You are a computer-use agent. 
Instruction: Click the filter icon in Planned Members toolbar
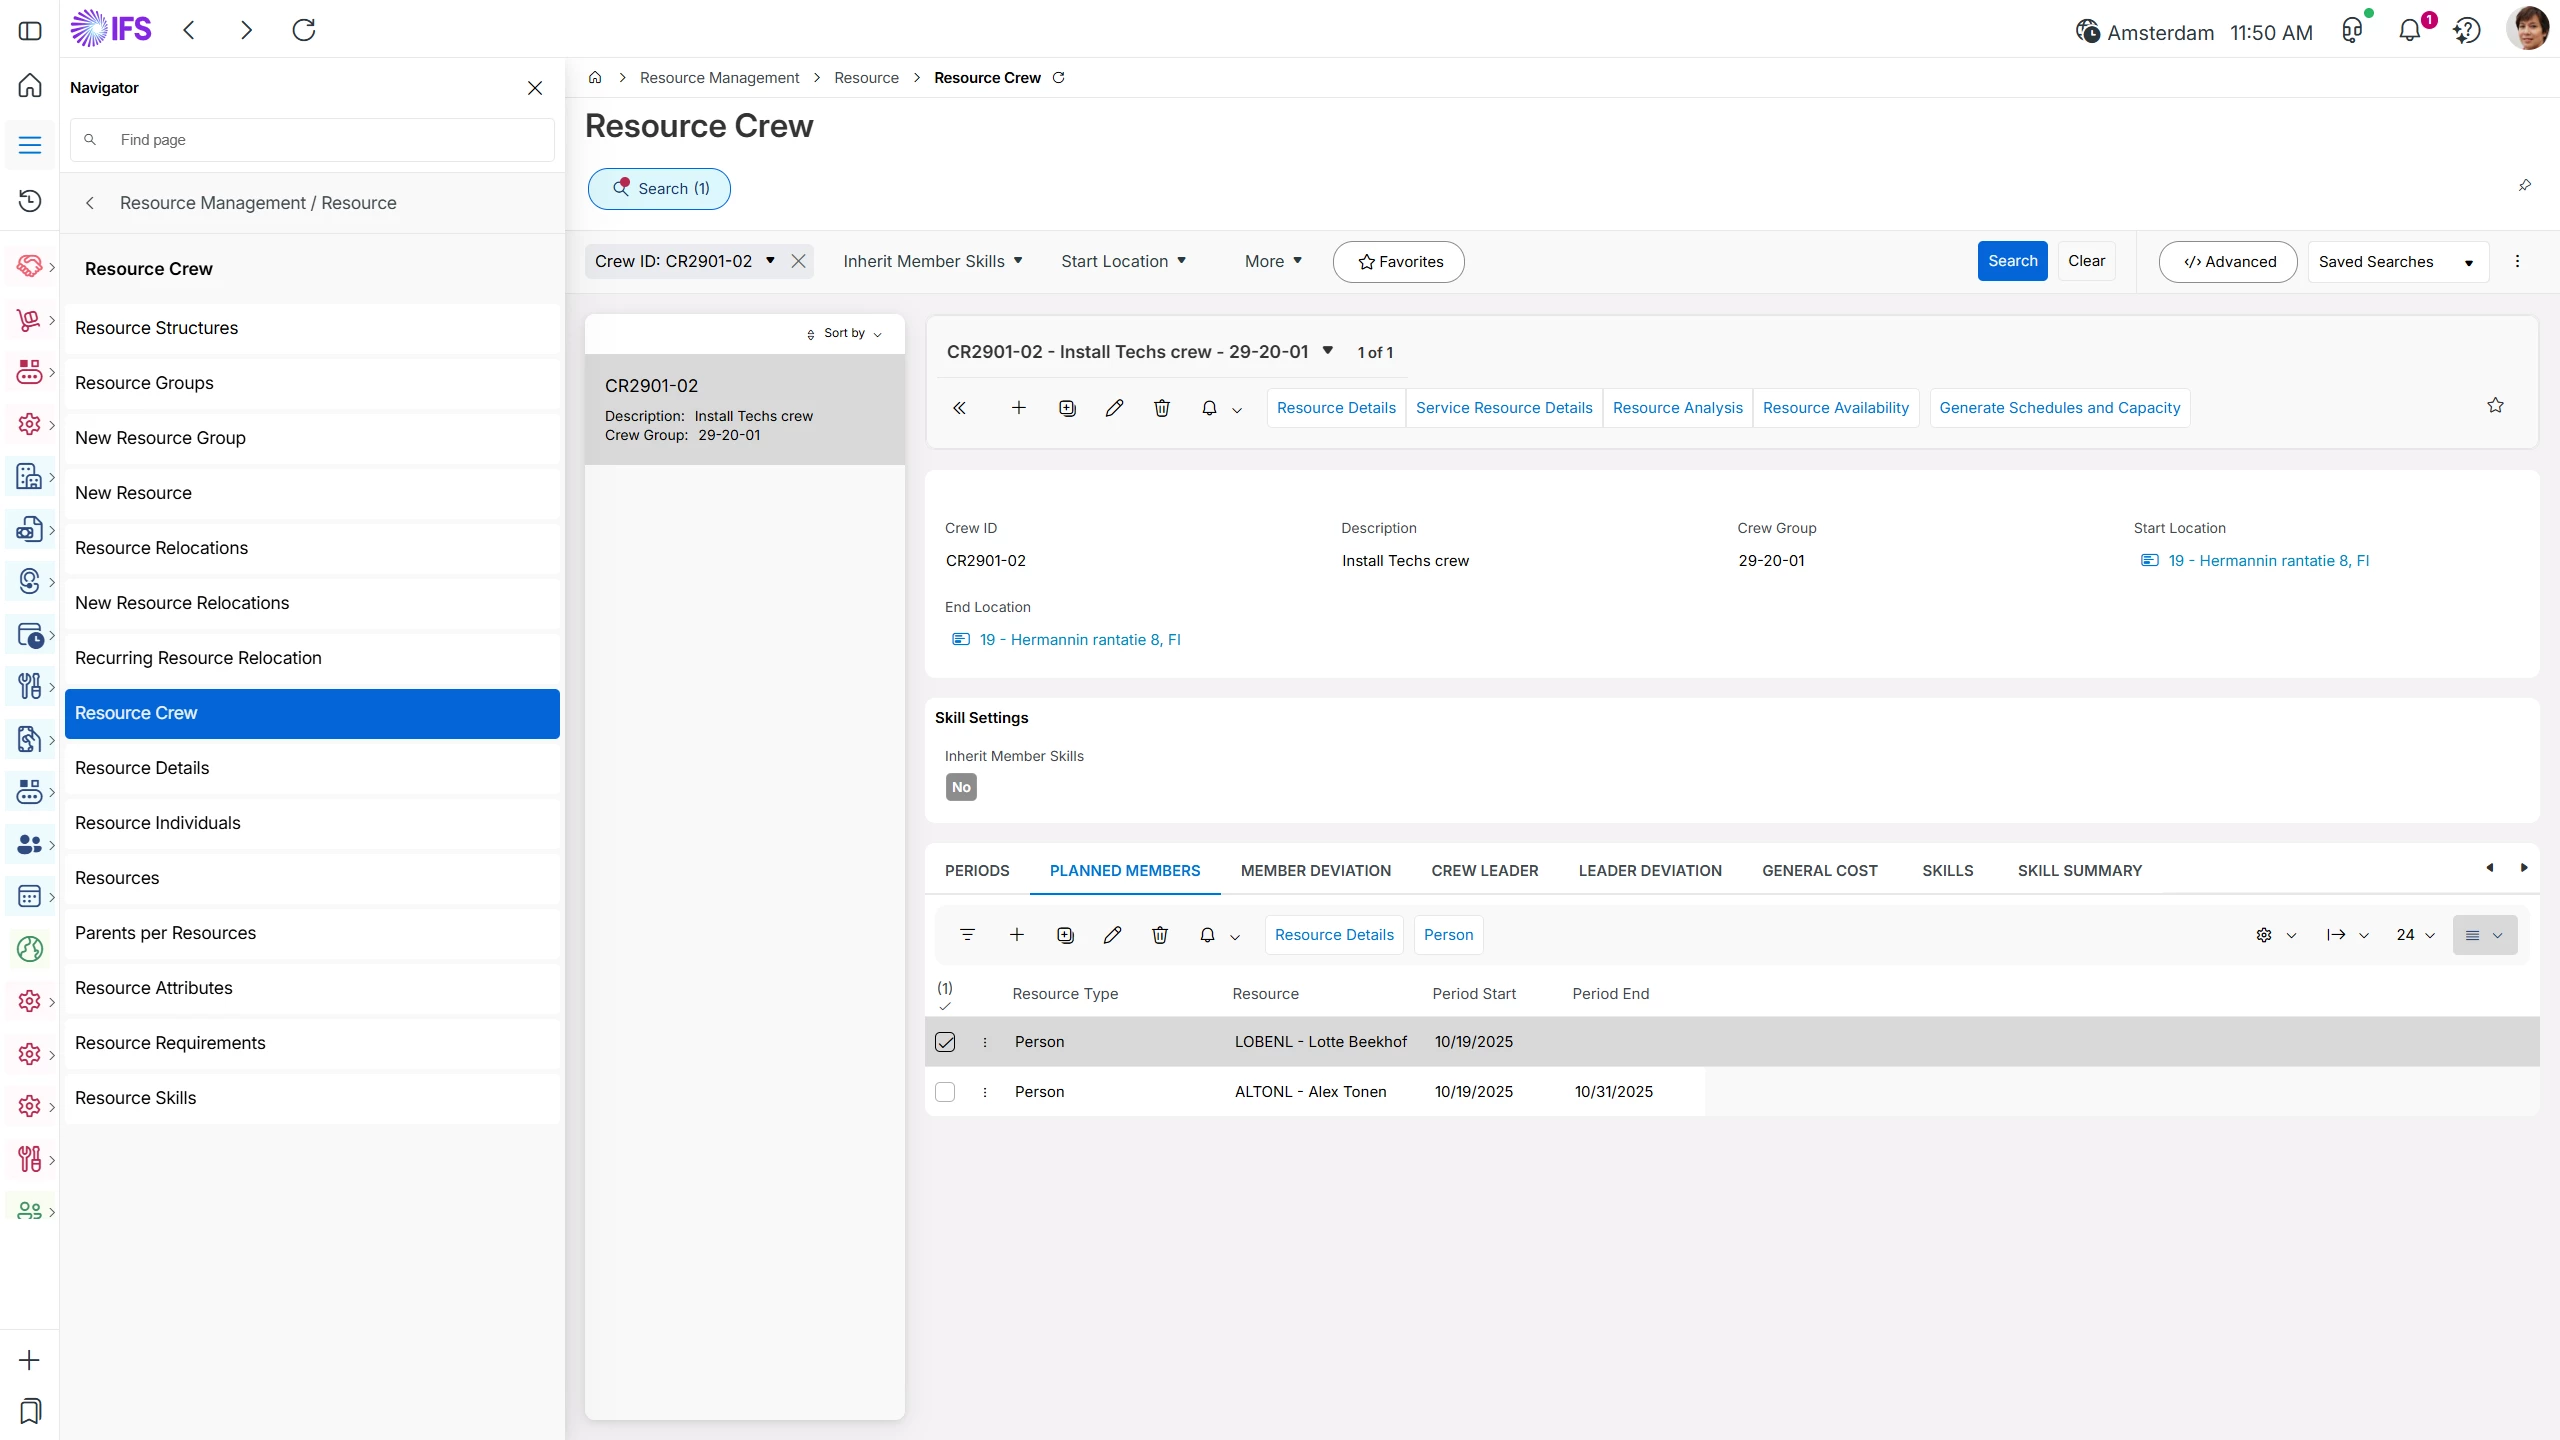(x=967, y=935)
